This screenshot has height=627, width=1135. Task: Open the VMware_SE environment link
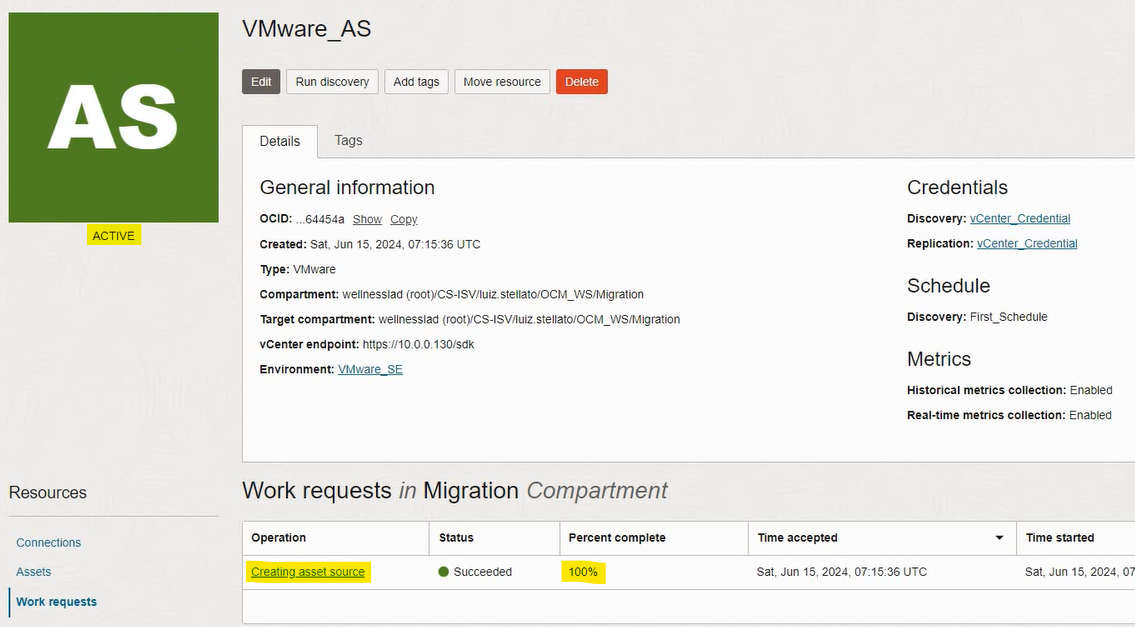click(x=370, y=369)
